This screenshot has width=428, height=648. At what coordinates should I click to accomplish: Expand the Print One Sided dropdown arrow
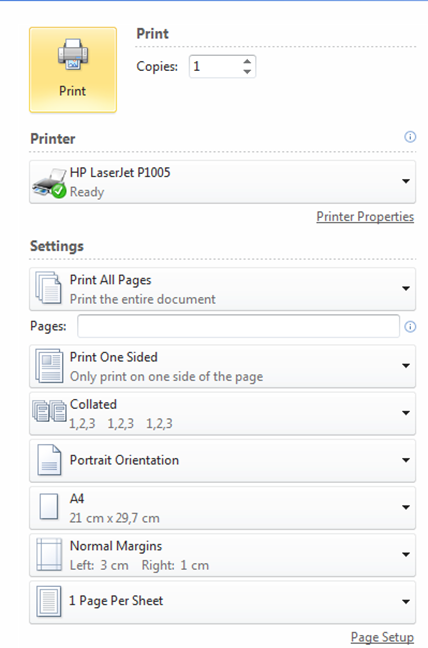click(406, 366)
